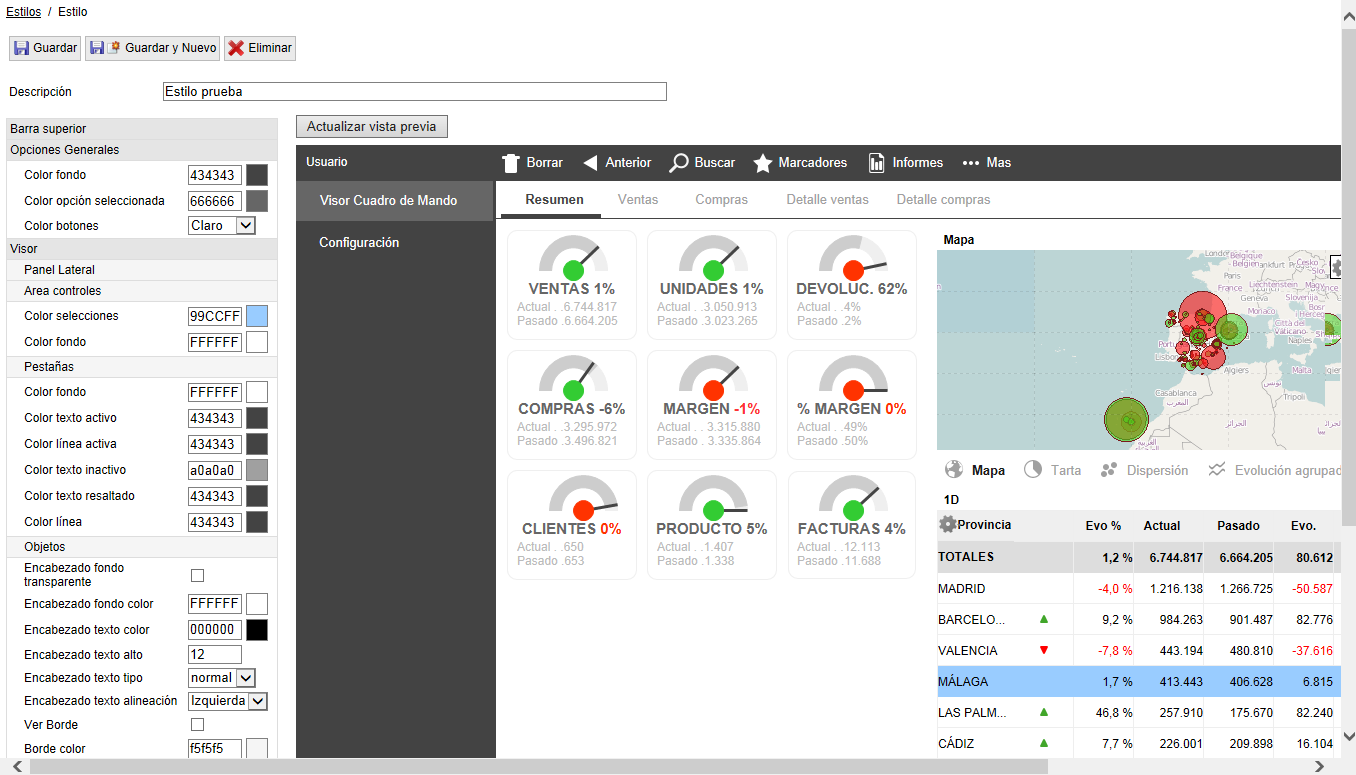Viewport: 1356px width, 775px height.
Task: Open the Buscar magnifier search icon
Action: [679, 163]
